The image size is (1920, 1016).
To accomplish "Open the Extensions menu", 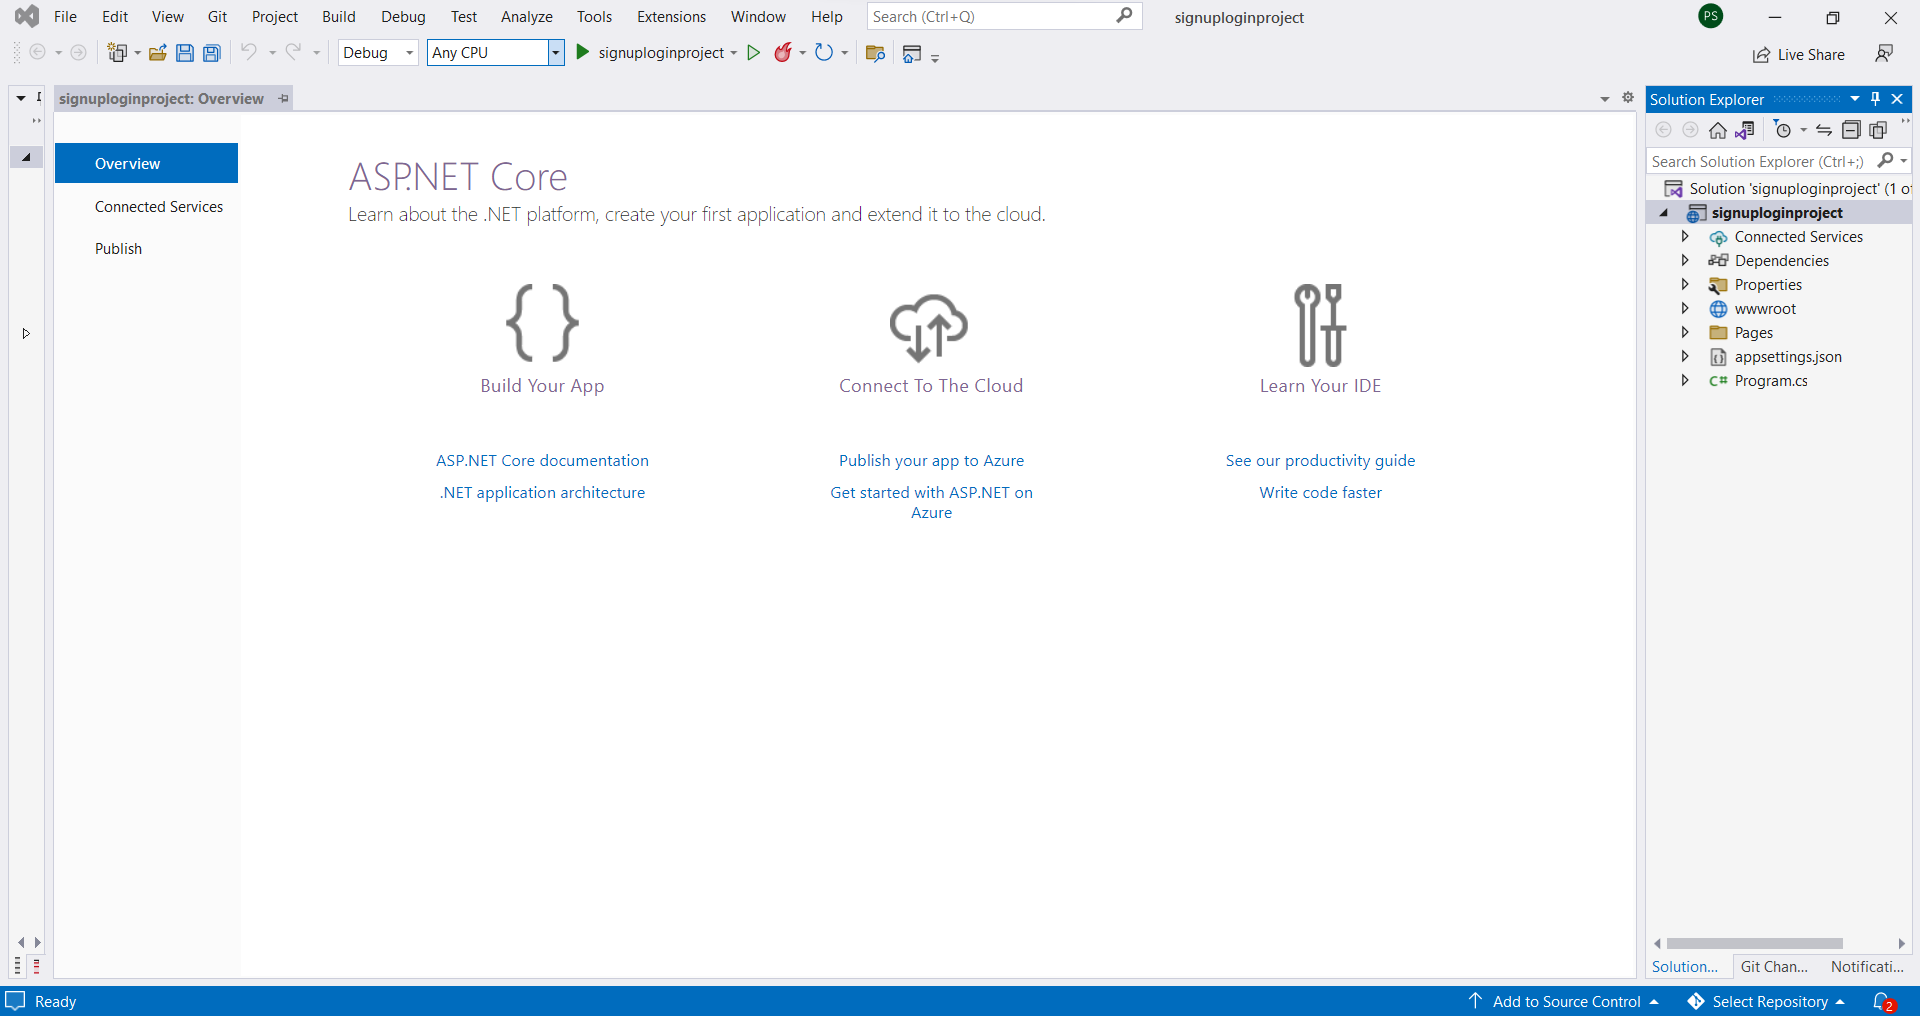I will (x=671, y=17).
